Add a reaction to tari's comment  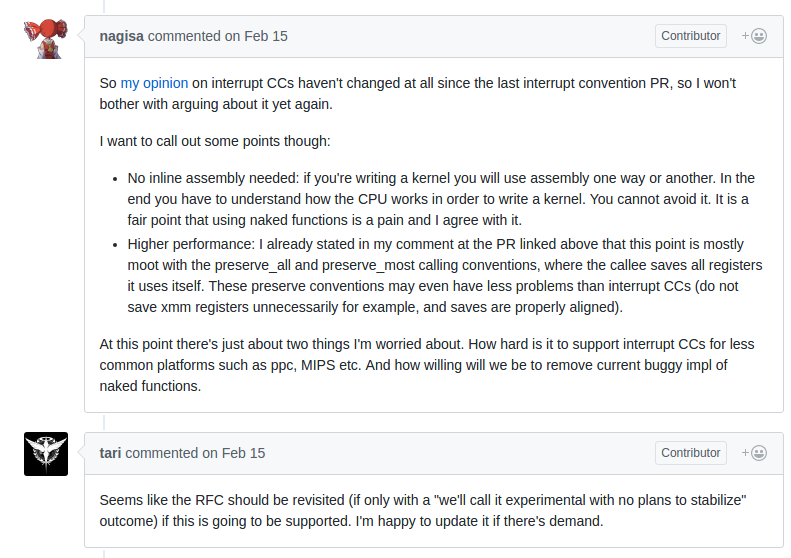tap(754, 453)
